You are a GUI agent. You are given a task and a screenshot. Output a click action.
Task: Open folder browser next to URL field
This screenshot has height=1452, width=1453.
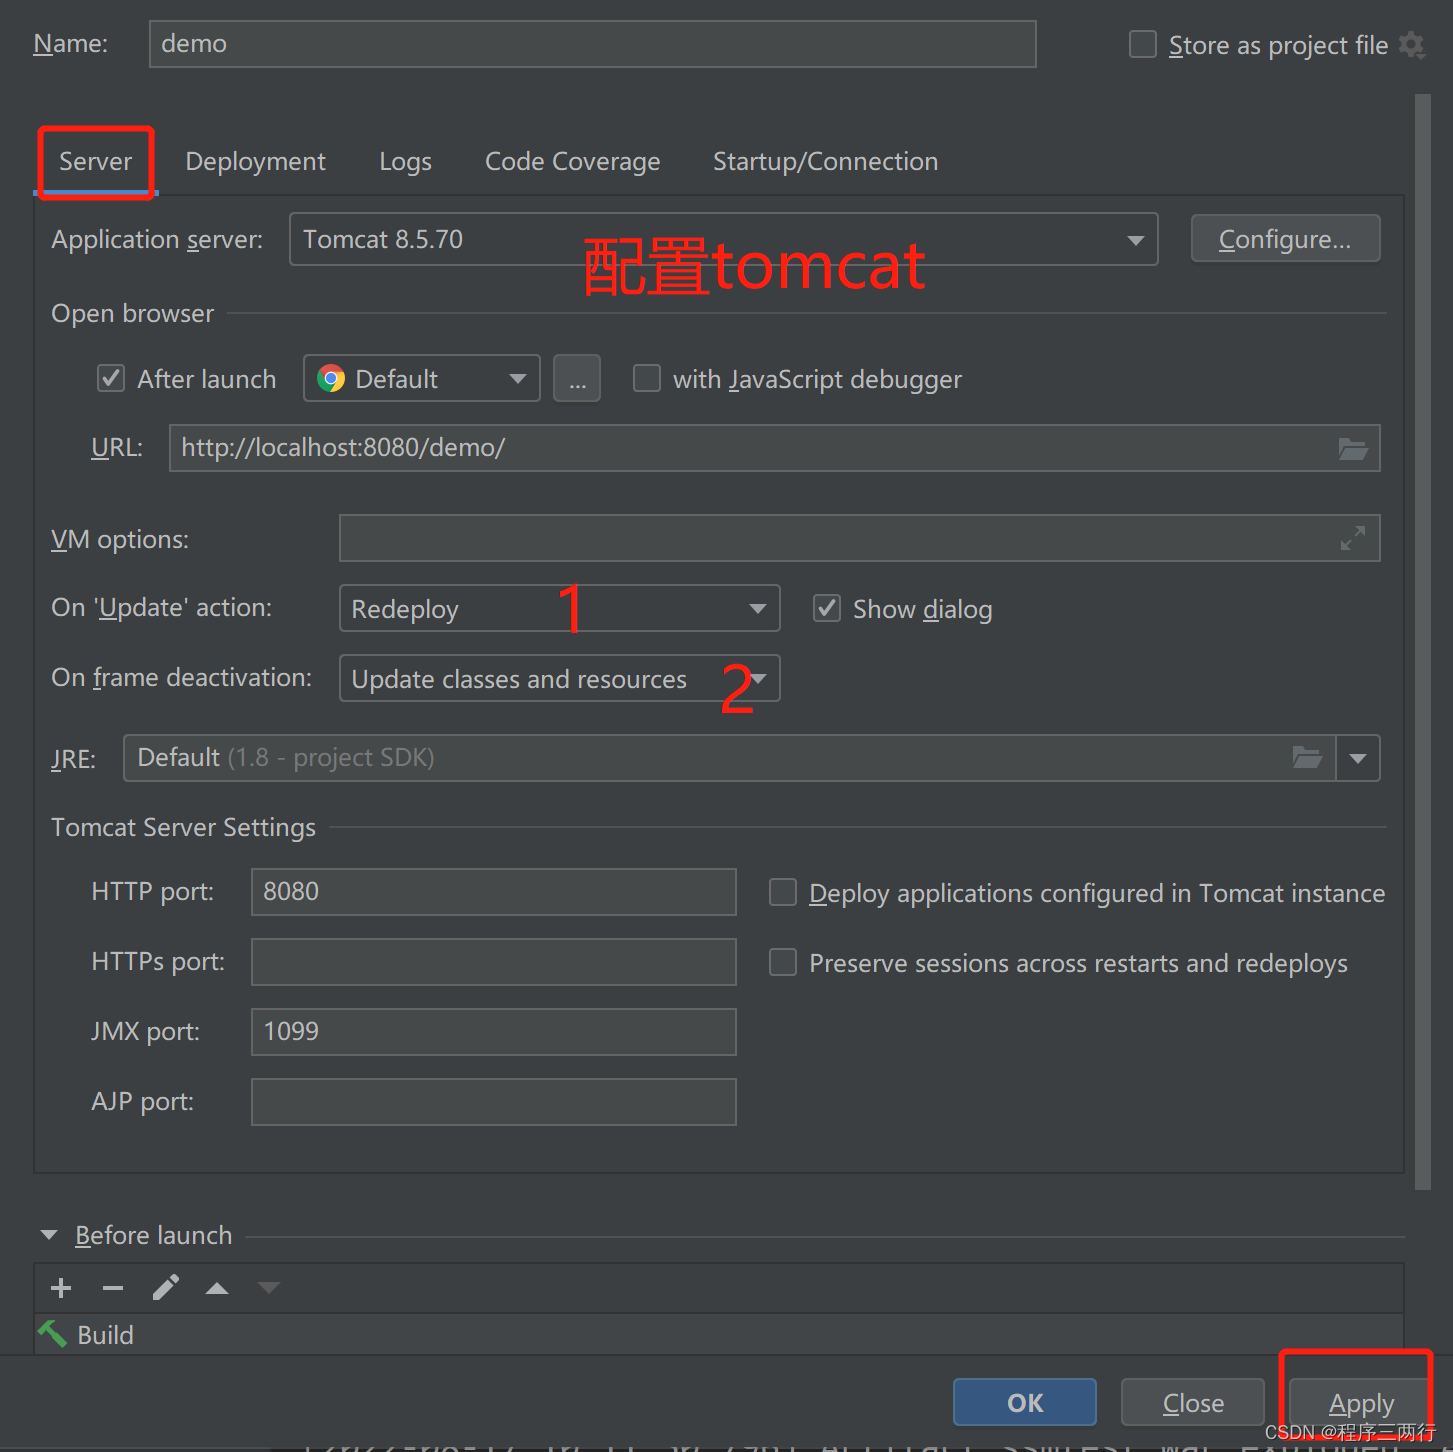coord(1353,448)
